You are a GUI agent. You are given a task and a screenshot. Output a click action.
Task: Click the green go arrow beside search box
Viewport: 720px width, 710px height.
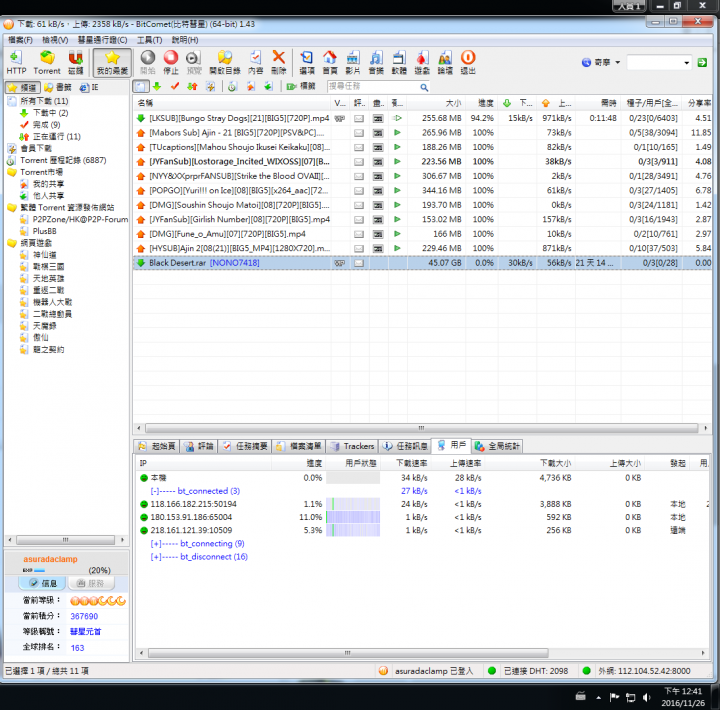click(x=702, y=62)
